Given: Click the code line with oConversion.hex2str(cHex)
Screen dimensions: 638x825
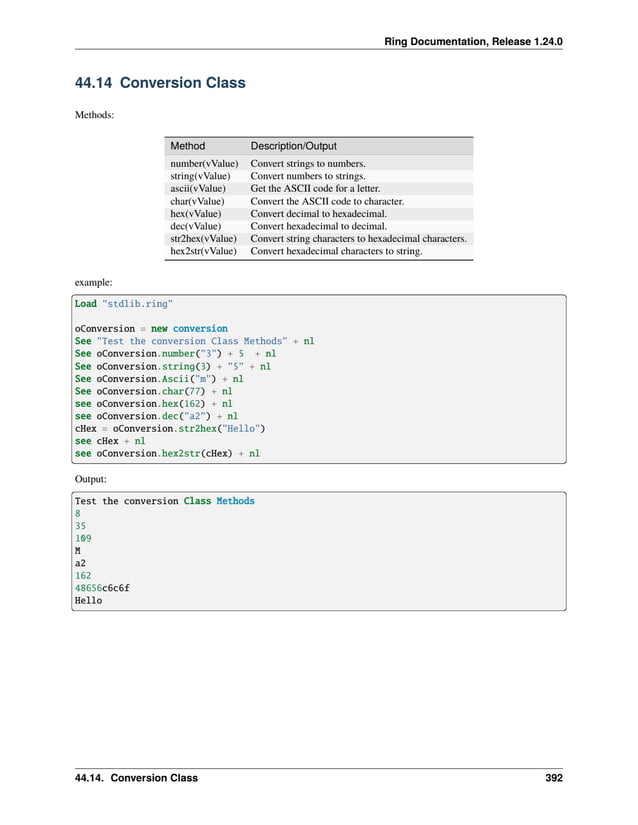Looking at the screenshot, I should (x=167, y=454).
